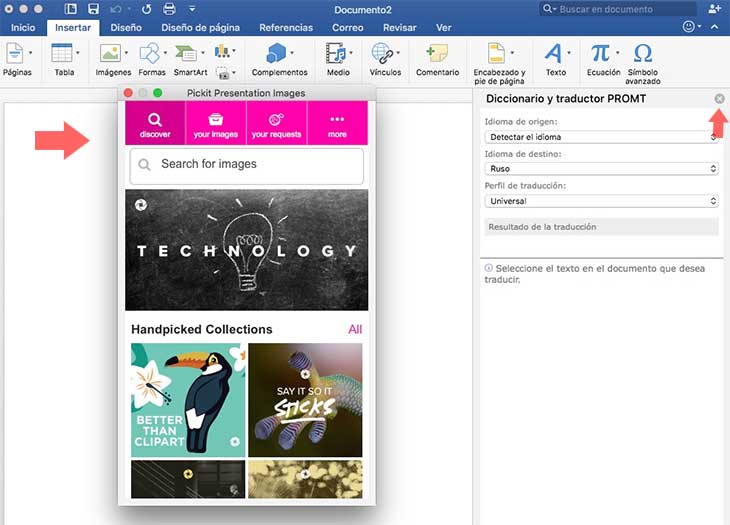Select the discover tab in Pickit
The width and height of the screenshot is (730, 525).
(155, 123)
